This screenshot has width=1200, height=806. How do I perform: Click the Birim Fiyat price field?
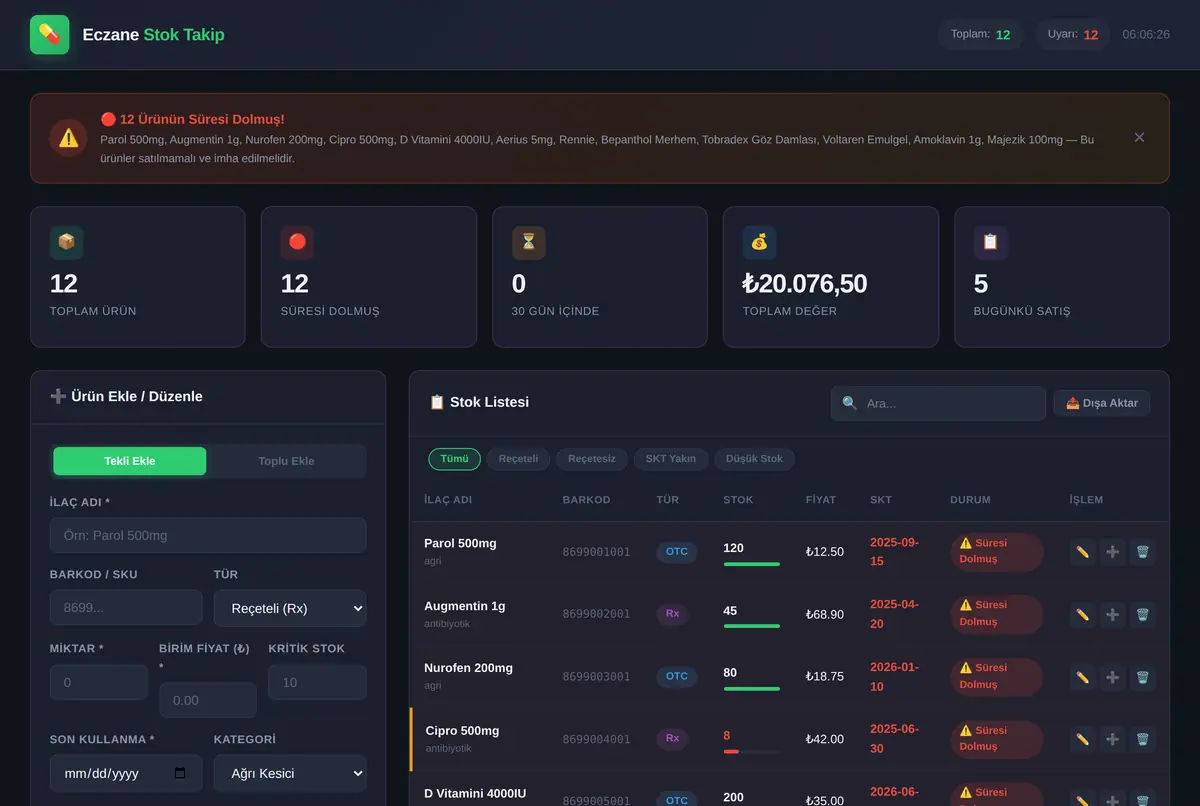click(208, 700)
